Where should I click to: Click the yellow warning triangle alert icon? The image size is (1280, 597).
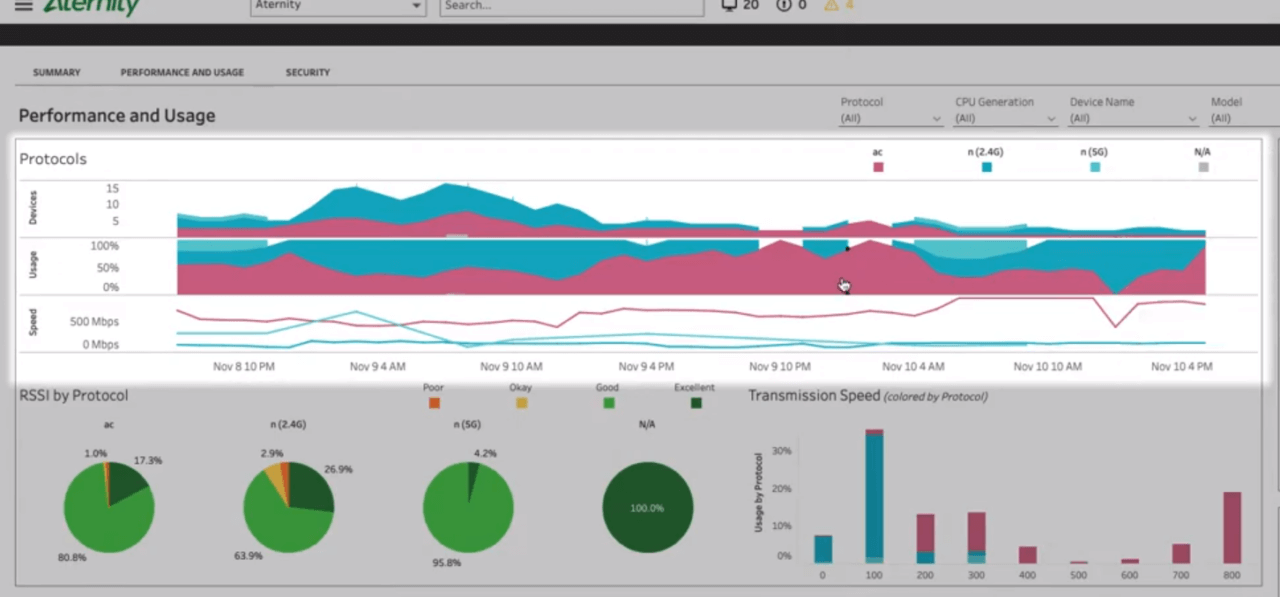pyautogui.click(x=833, y=6)
